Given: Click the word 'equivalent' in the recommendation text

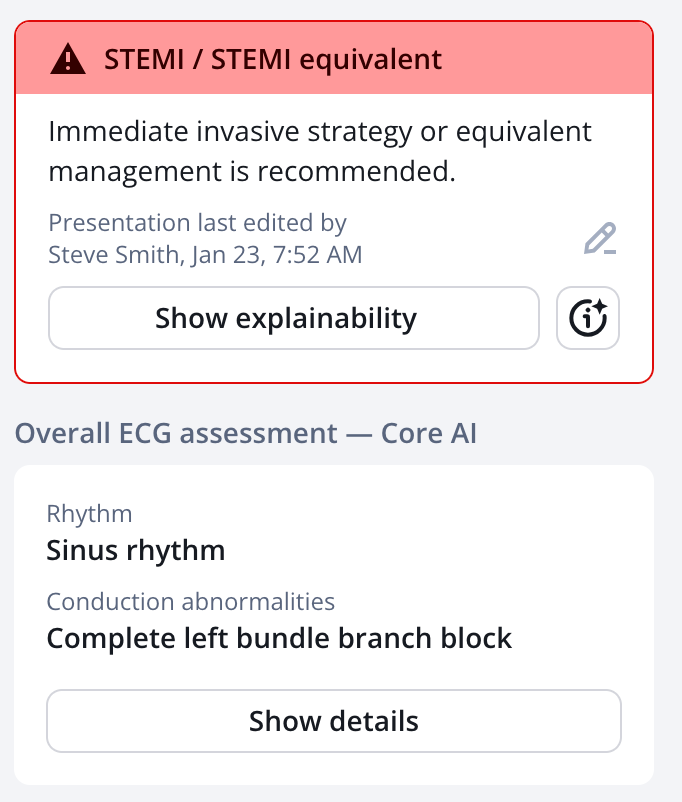Looking at the screenshot, I should point(523,133).
